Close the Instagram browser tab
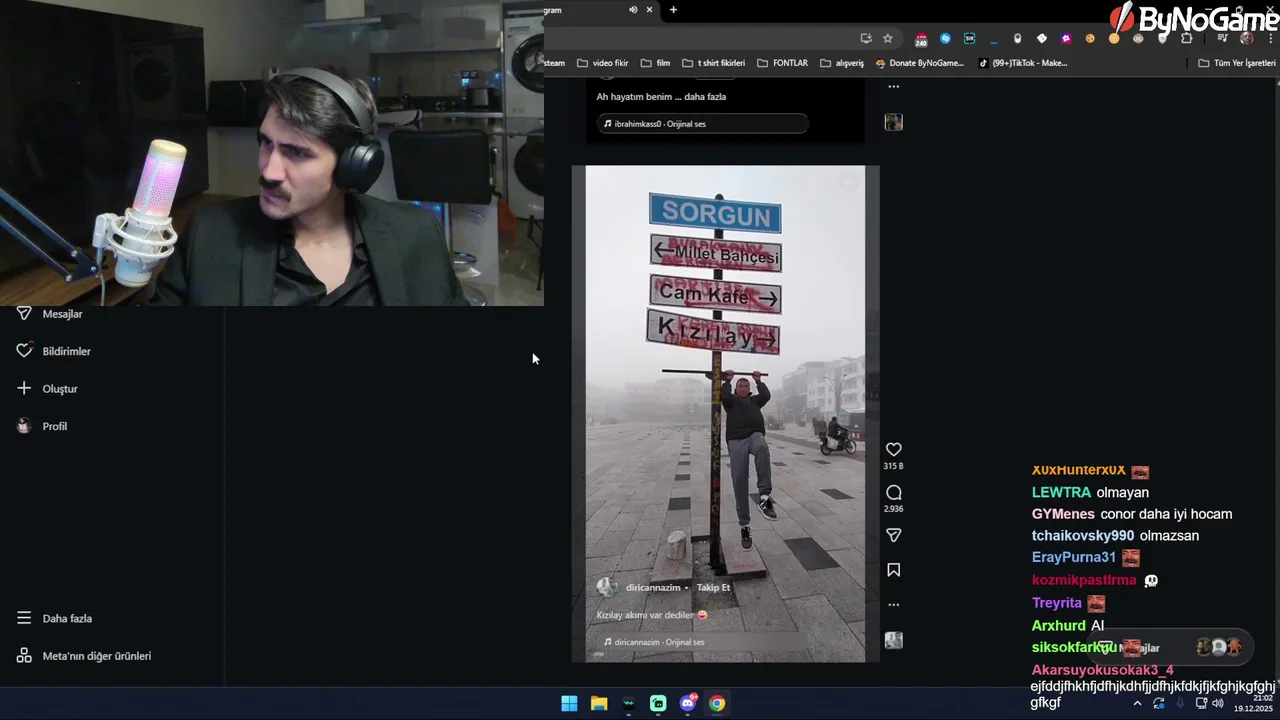Image resolution: width=1280 pixels, height=720 pixels. pyautogui.click(x=649, y=10)
